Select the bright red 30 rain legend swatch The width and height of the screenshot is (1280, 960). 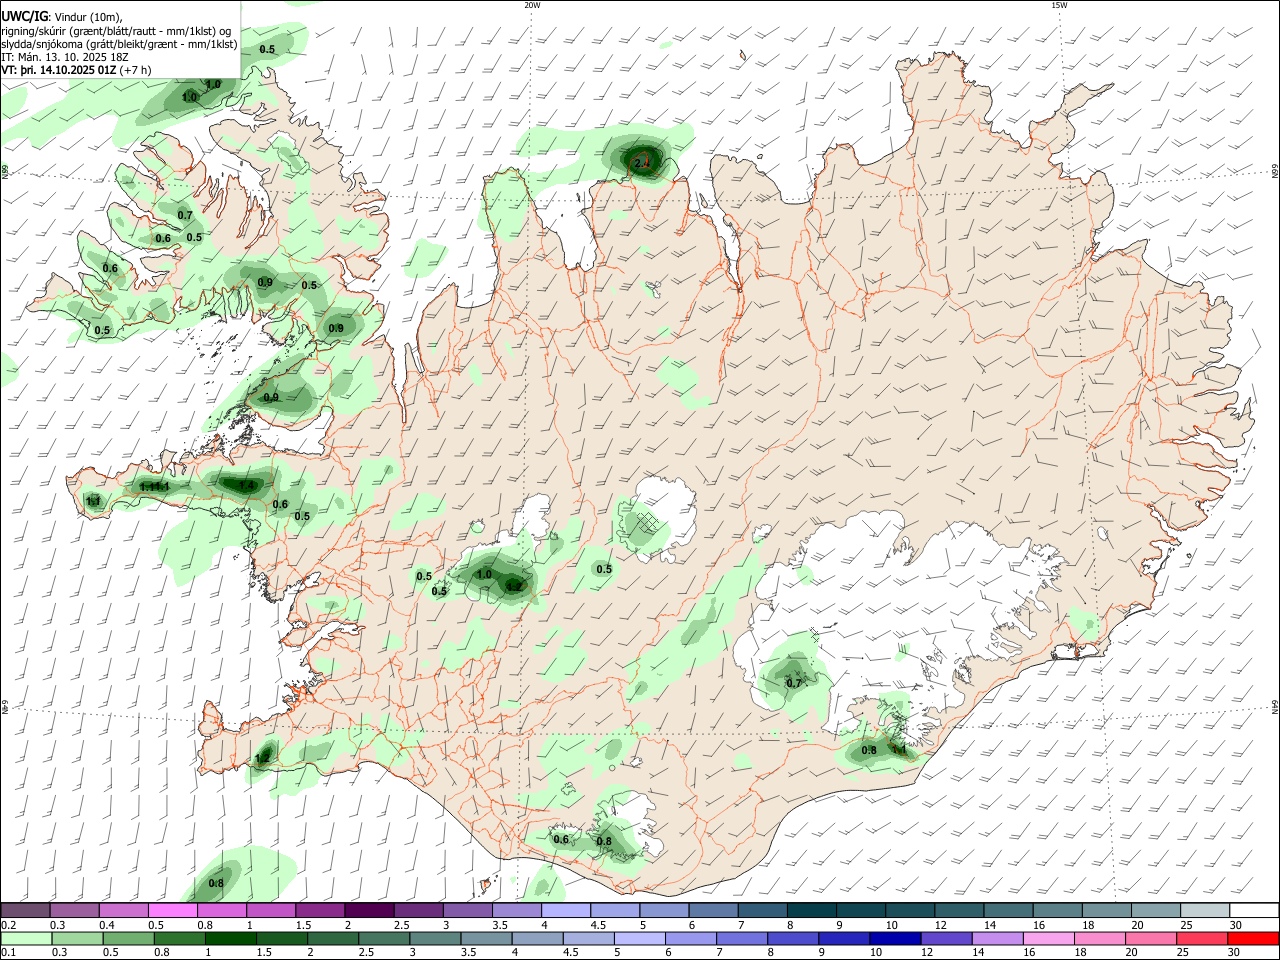(1253, 938)
